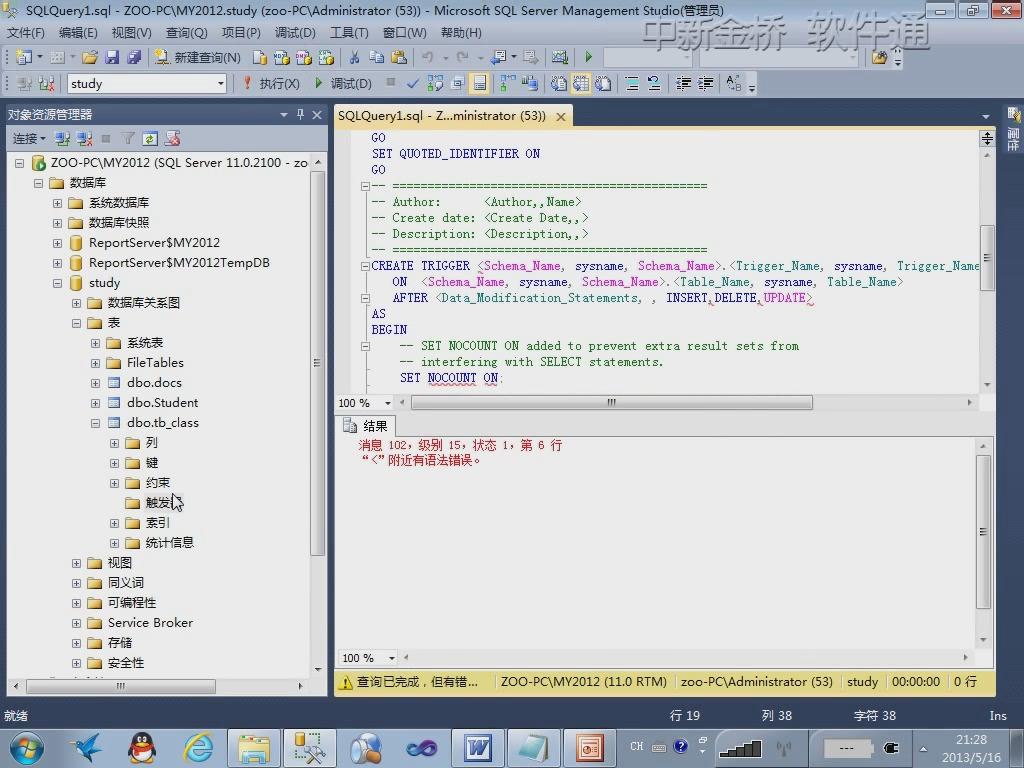1024x768 pixels.
Task: Click the editor horizontal scrollbar thumb
Action: pos(611,402)
